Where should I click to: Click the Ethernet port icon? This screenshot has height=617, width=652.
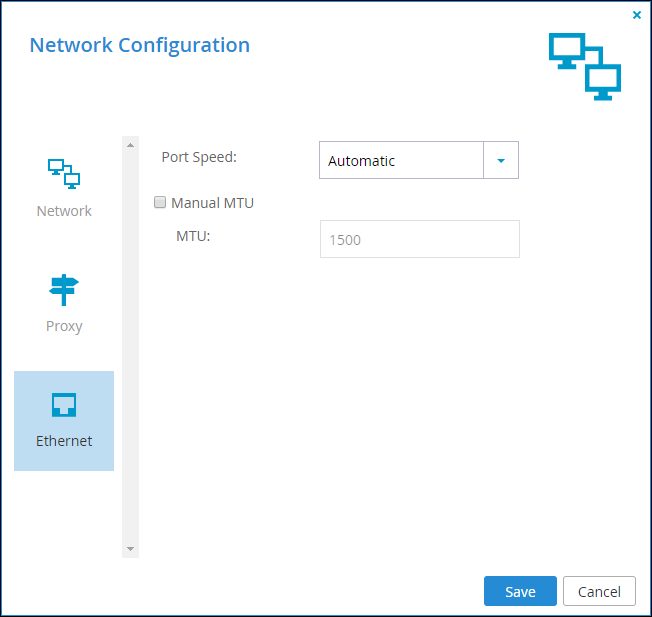coord(64,405)
